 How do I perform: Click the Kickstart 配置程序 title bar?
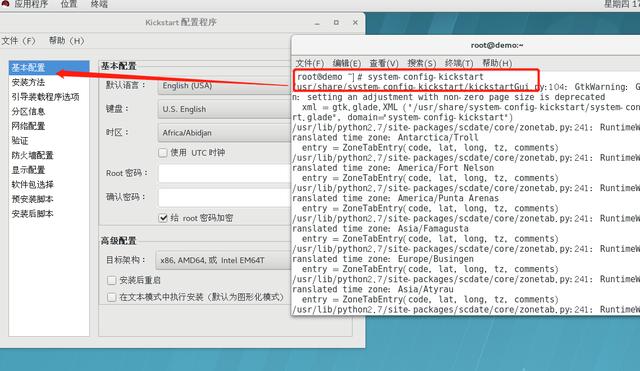(x=181, y=22)
